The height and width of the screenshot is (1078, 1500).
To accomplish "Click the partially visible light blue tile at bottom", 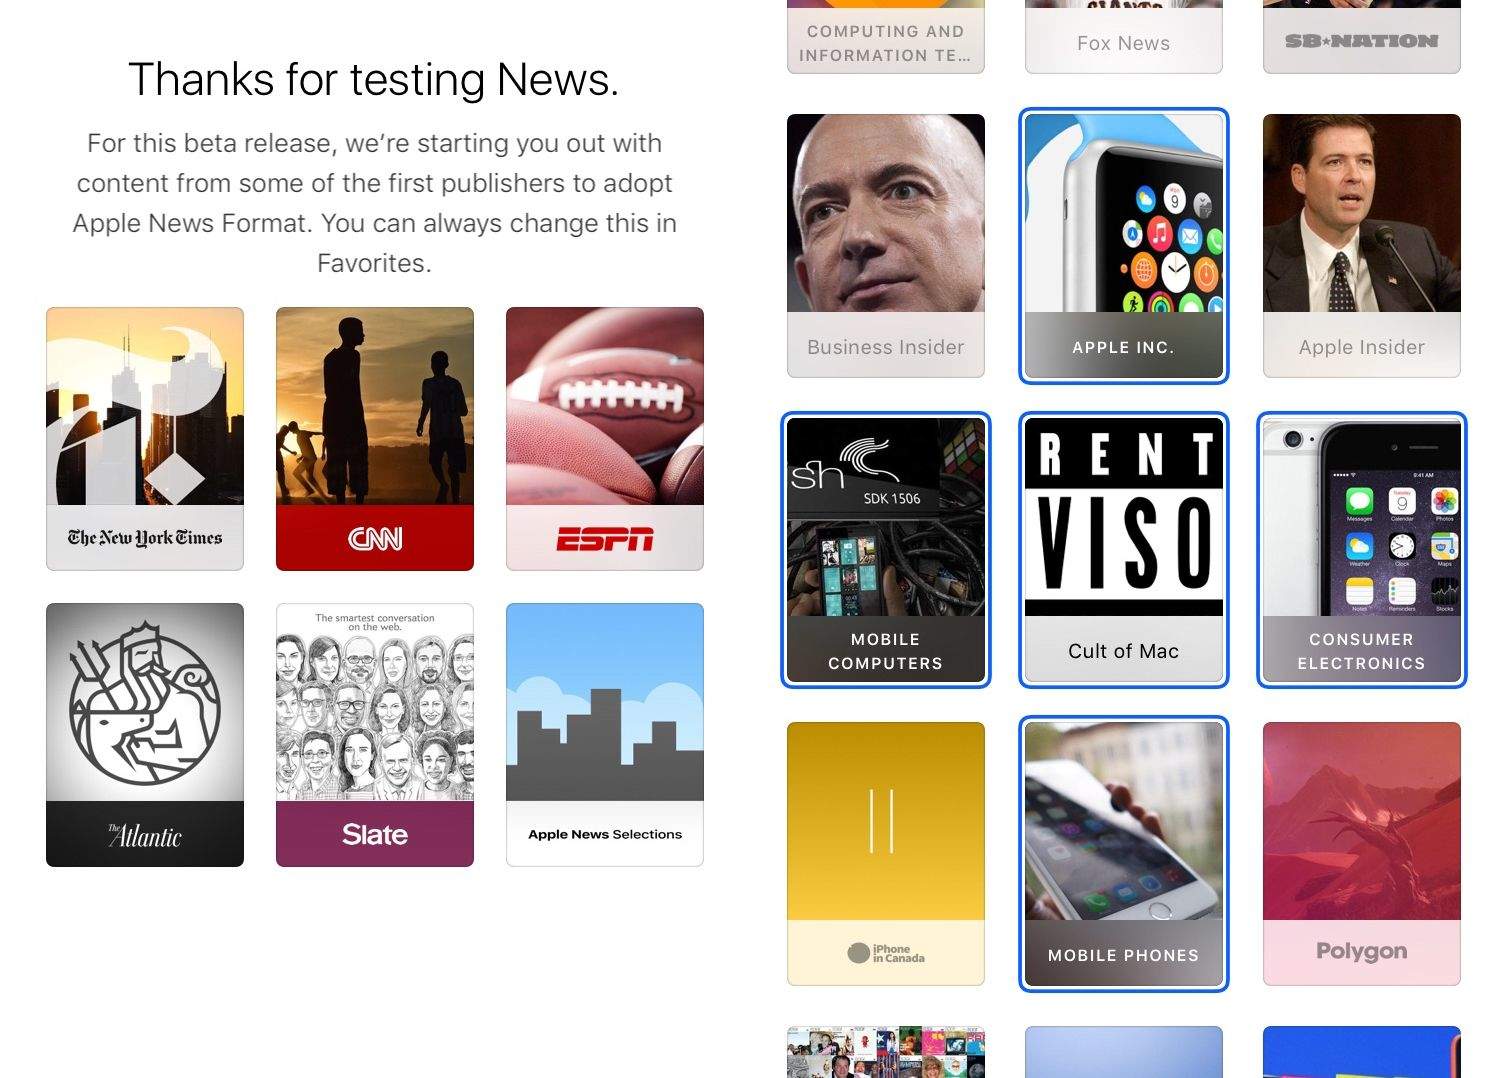I will [x=1124, y=1052].
